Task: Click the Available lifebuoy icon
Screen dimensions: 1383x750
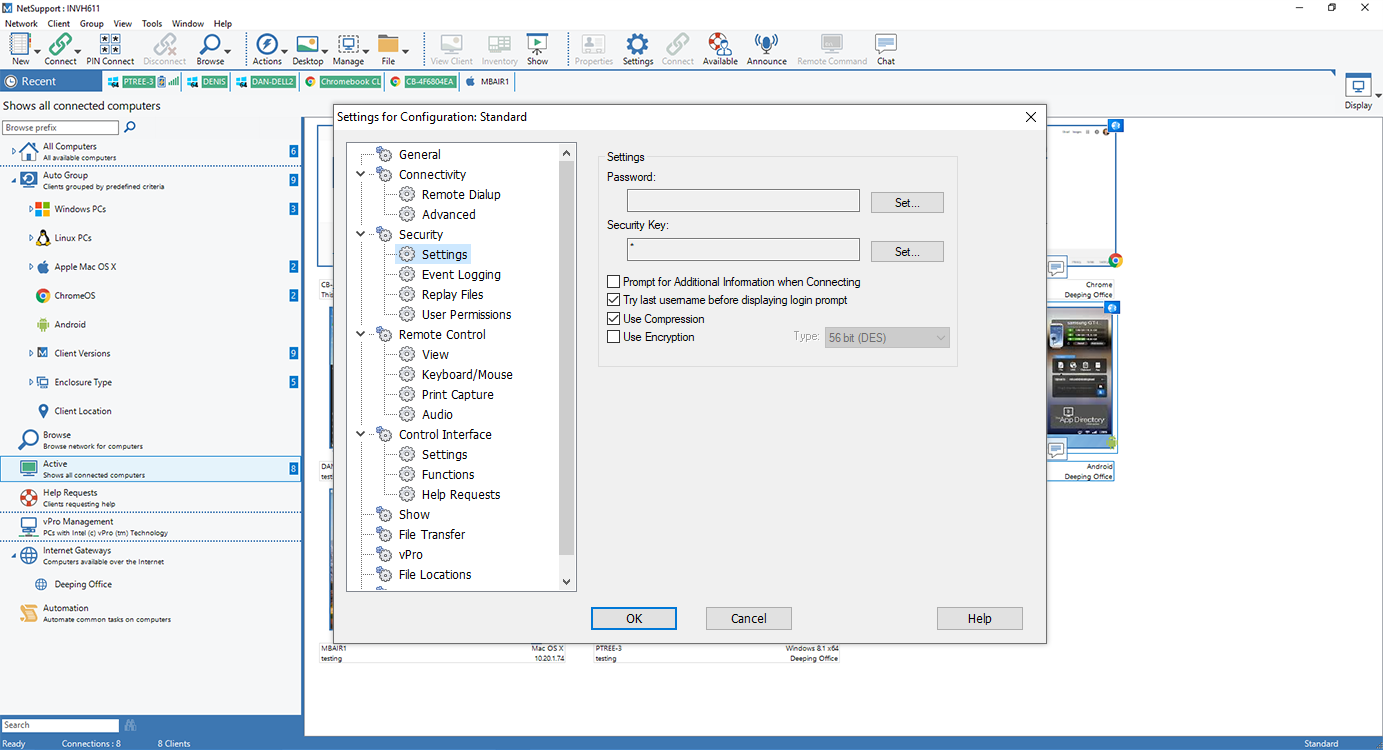Action: [719, 45]
